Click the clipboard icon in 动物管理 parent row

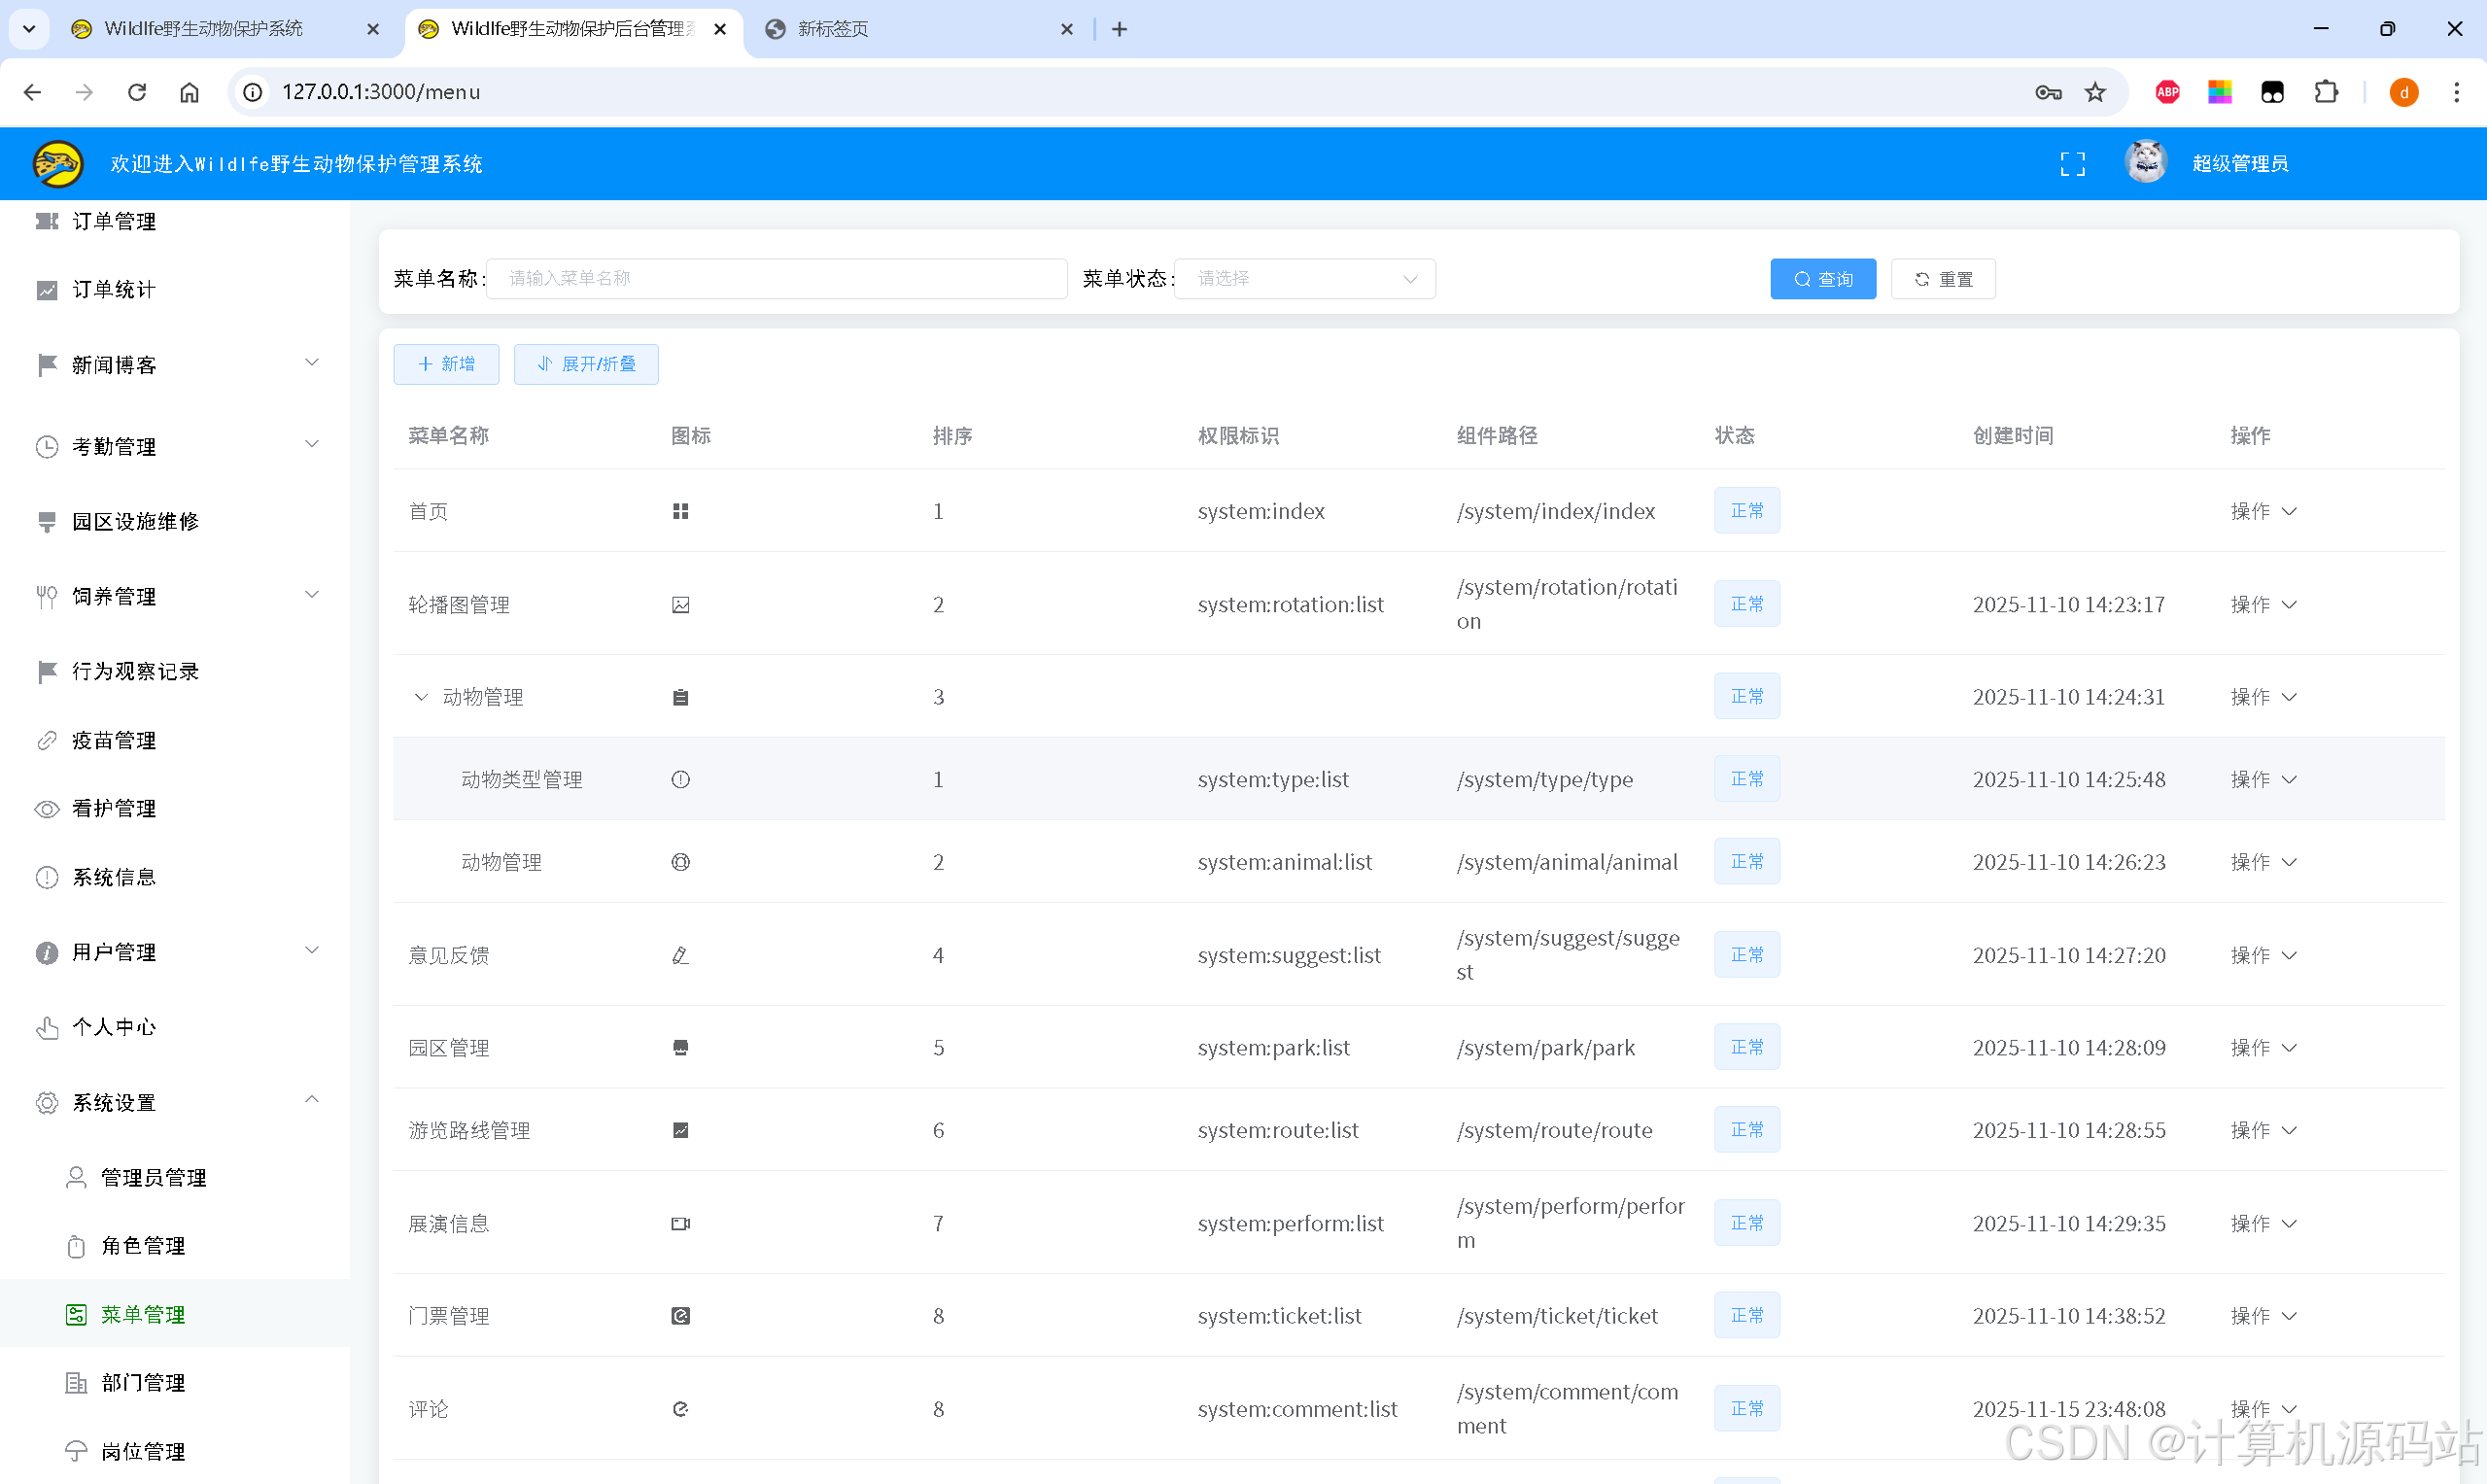click(x=680, y=697)
